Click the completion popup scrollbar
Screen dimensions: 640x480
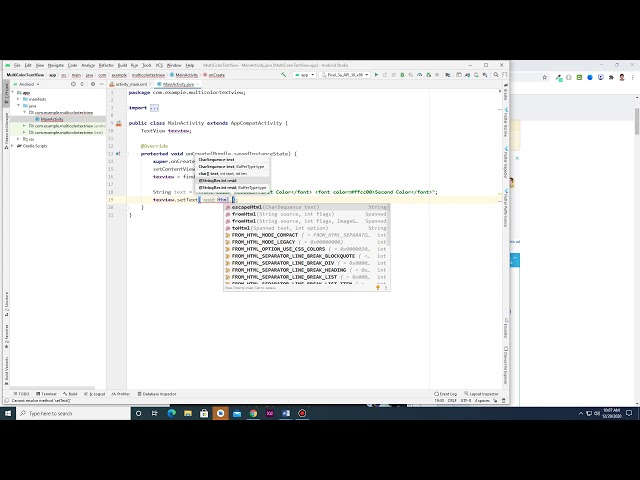389,223
